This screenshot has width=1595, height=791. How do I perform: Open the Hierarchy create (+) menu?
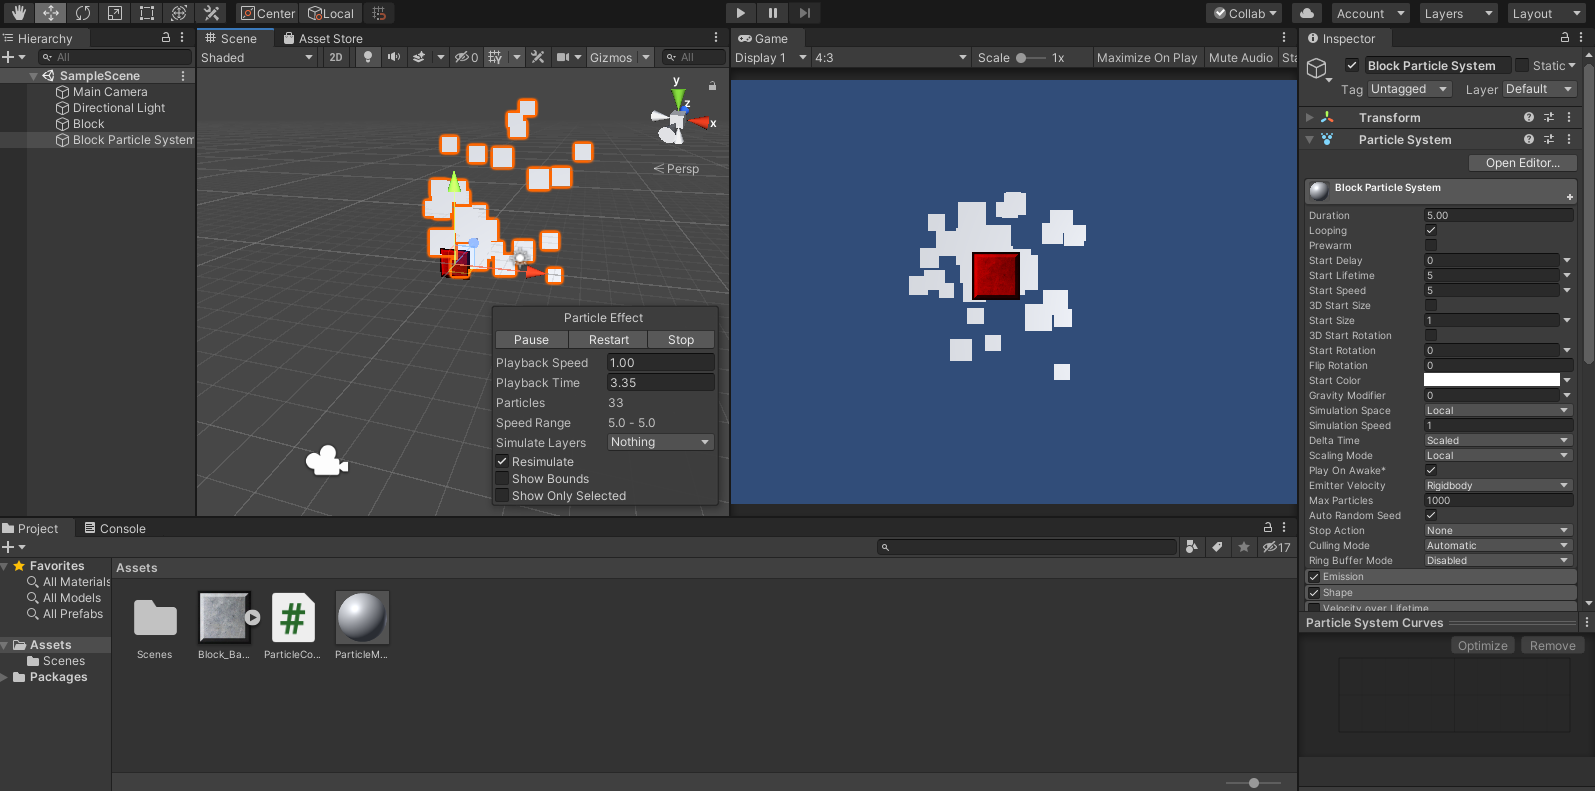pyautogui.click(x=12, y=57)
